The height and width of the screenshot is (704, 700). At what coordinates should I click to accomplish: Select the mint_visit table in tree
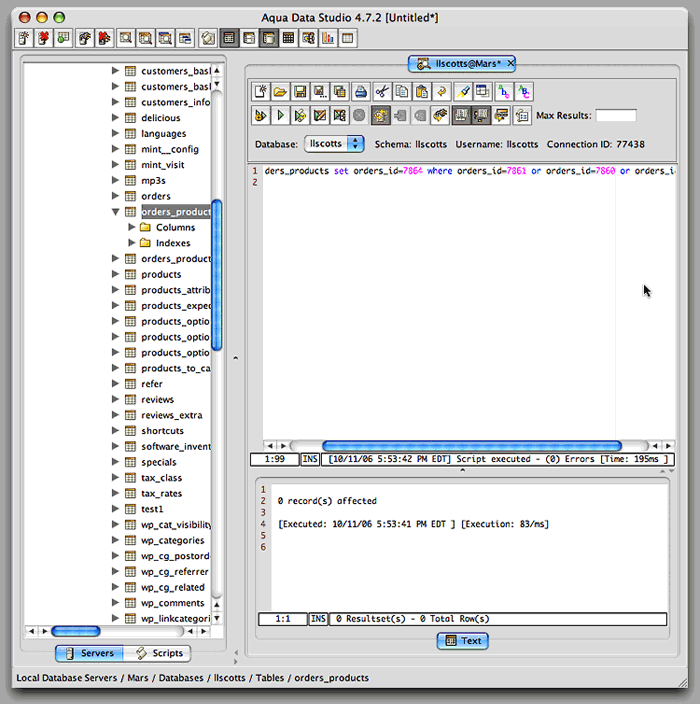tap(163, 165)
